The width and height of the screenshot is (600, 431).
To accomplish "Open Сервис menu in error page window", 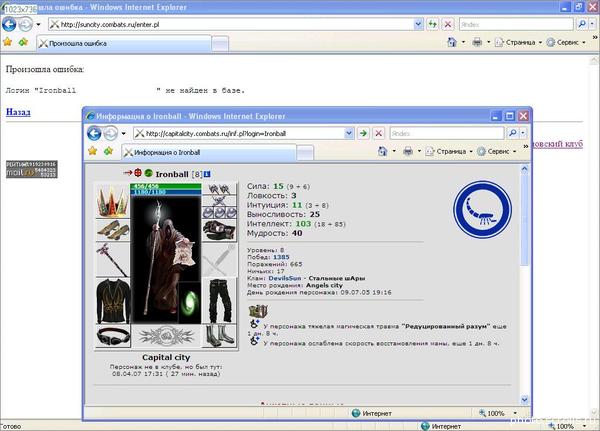I will pos(566,42).
